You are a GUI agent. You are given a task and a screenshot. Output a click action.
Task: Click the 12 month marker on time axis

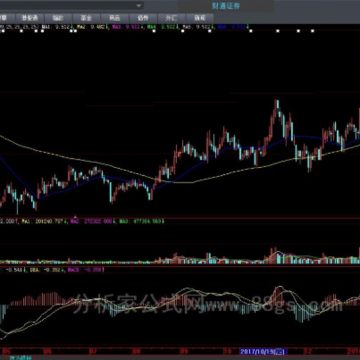point(309,352)
